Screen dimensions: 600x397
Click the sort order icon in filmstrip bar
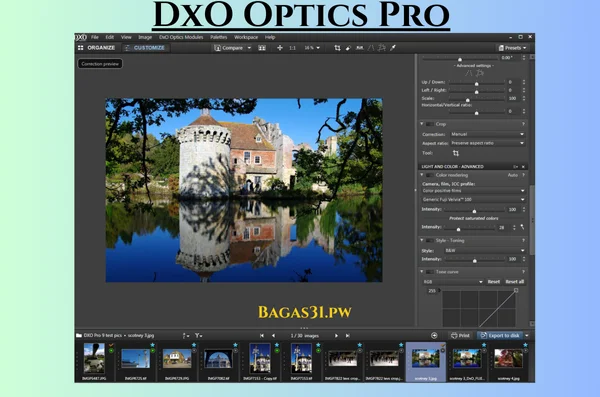[x=186, y=336]
